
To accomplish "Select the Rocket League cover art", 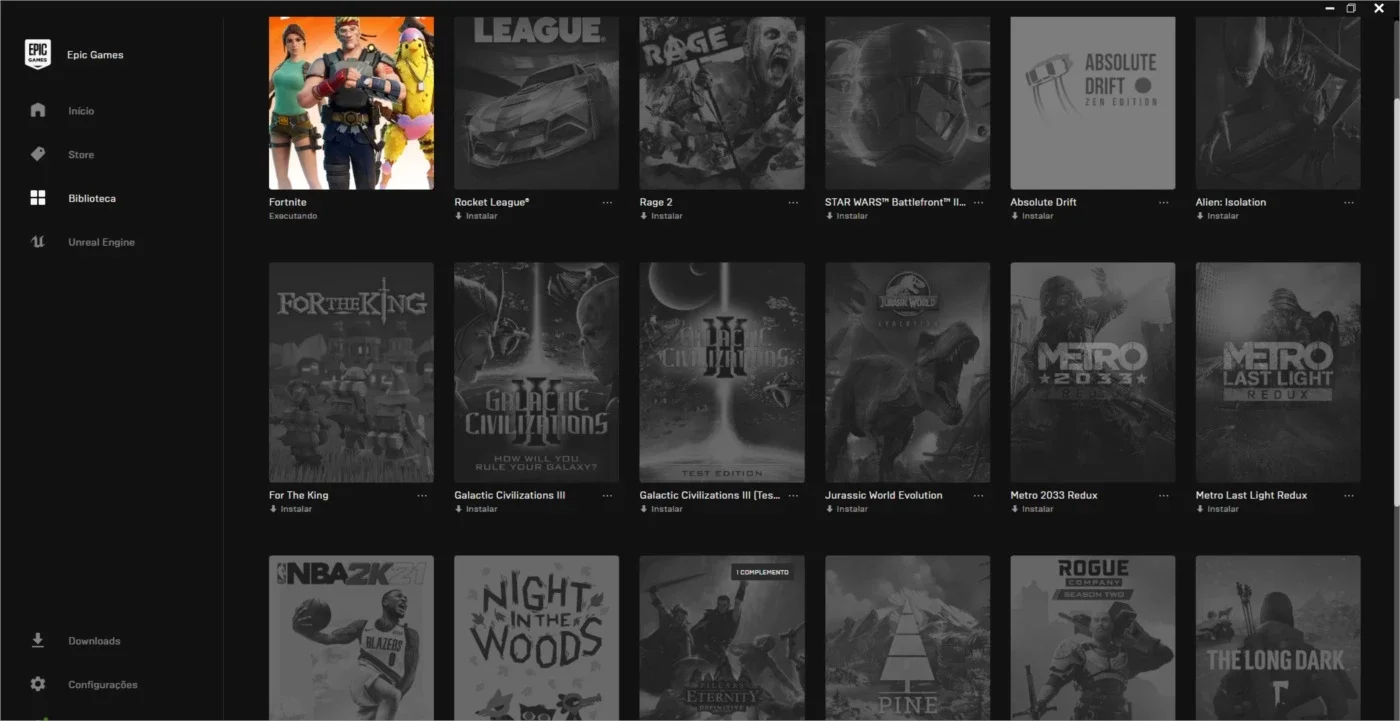I will [x=537, y=103].
